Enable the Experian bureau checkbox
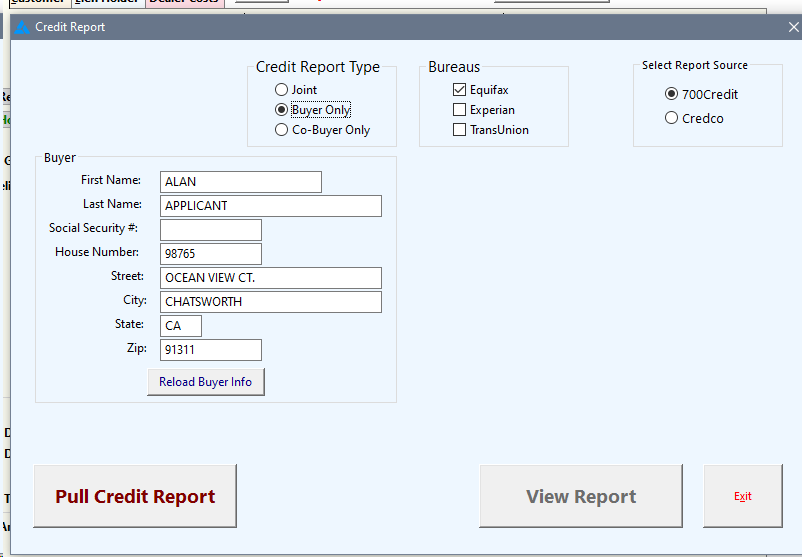The height and width of the screenshot is (557, 802). (x=460, y=110)
